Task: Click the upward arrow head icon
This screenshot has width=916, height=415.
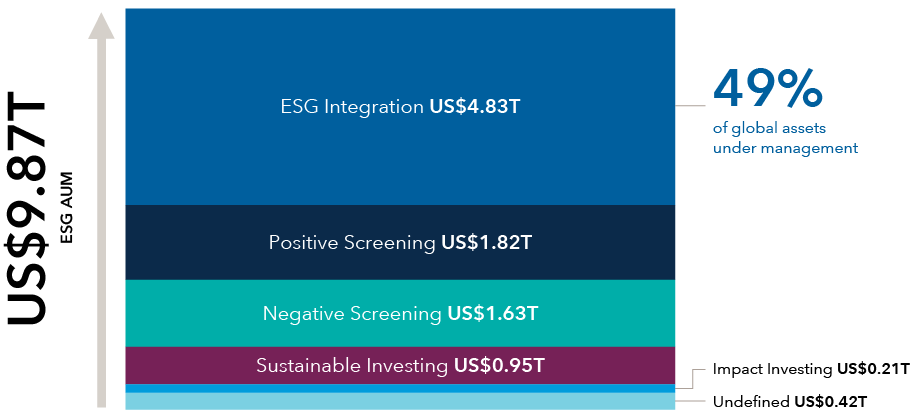Action: pos(101,26)
